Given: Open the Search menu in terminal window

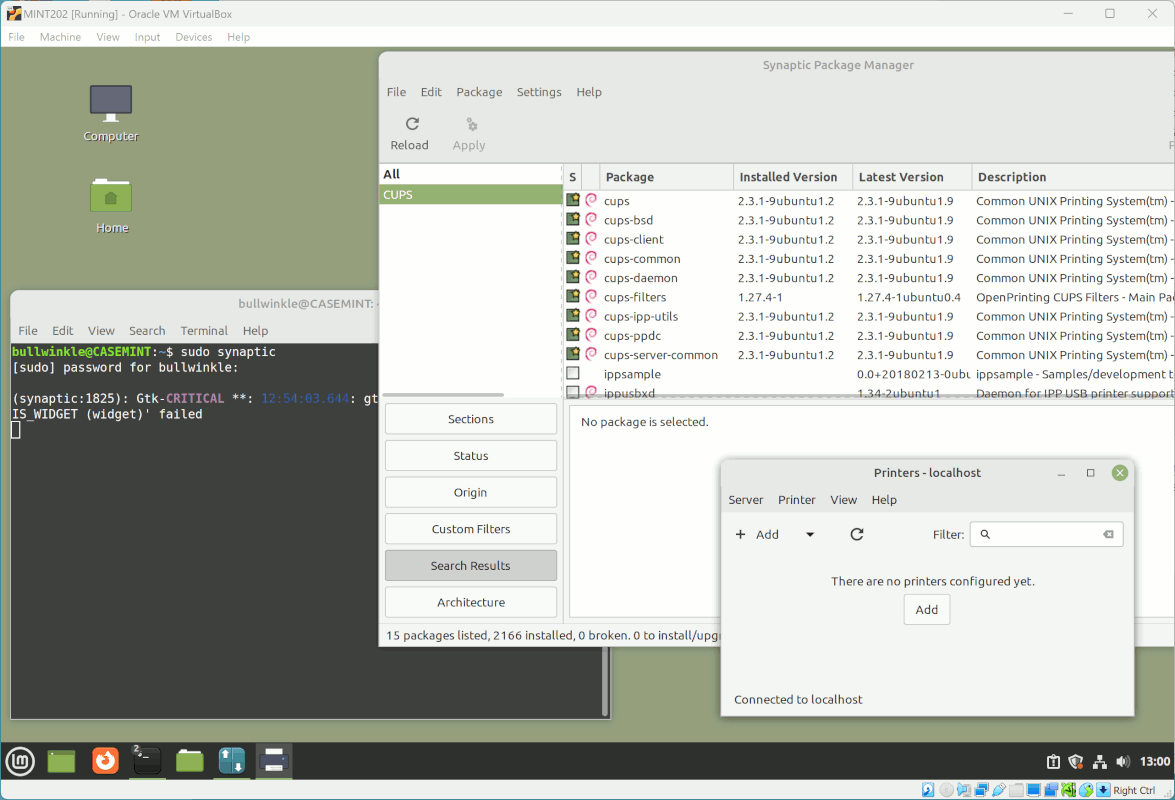Looking at the screenshot, I should (147, 330).
